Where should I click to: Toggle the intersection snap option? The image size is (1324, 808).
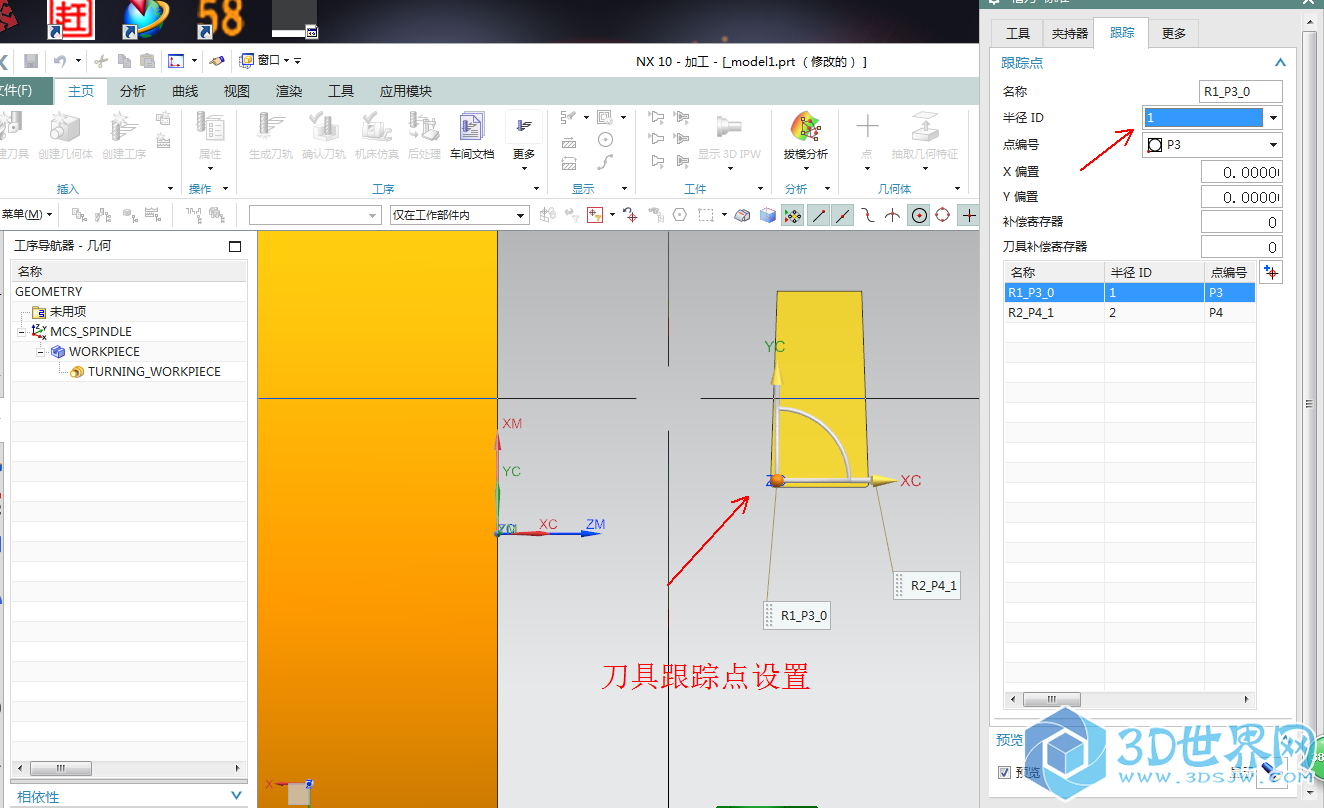(x=893, y=215)
